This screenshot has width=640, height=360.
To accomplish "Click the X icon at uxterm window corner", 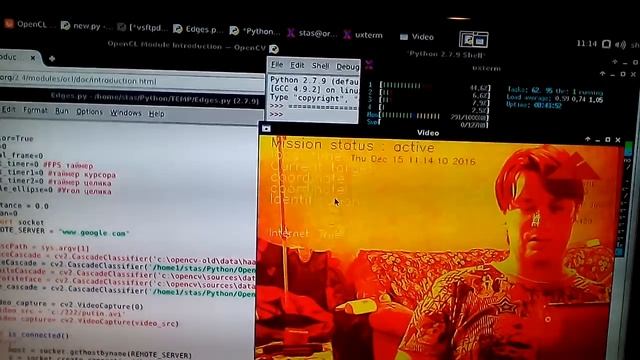I will (x=369, y=64).
